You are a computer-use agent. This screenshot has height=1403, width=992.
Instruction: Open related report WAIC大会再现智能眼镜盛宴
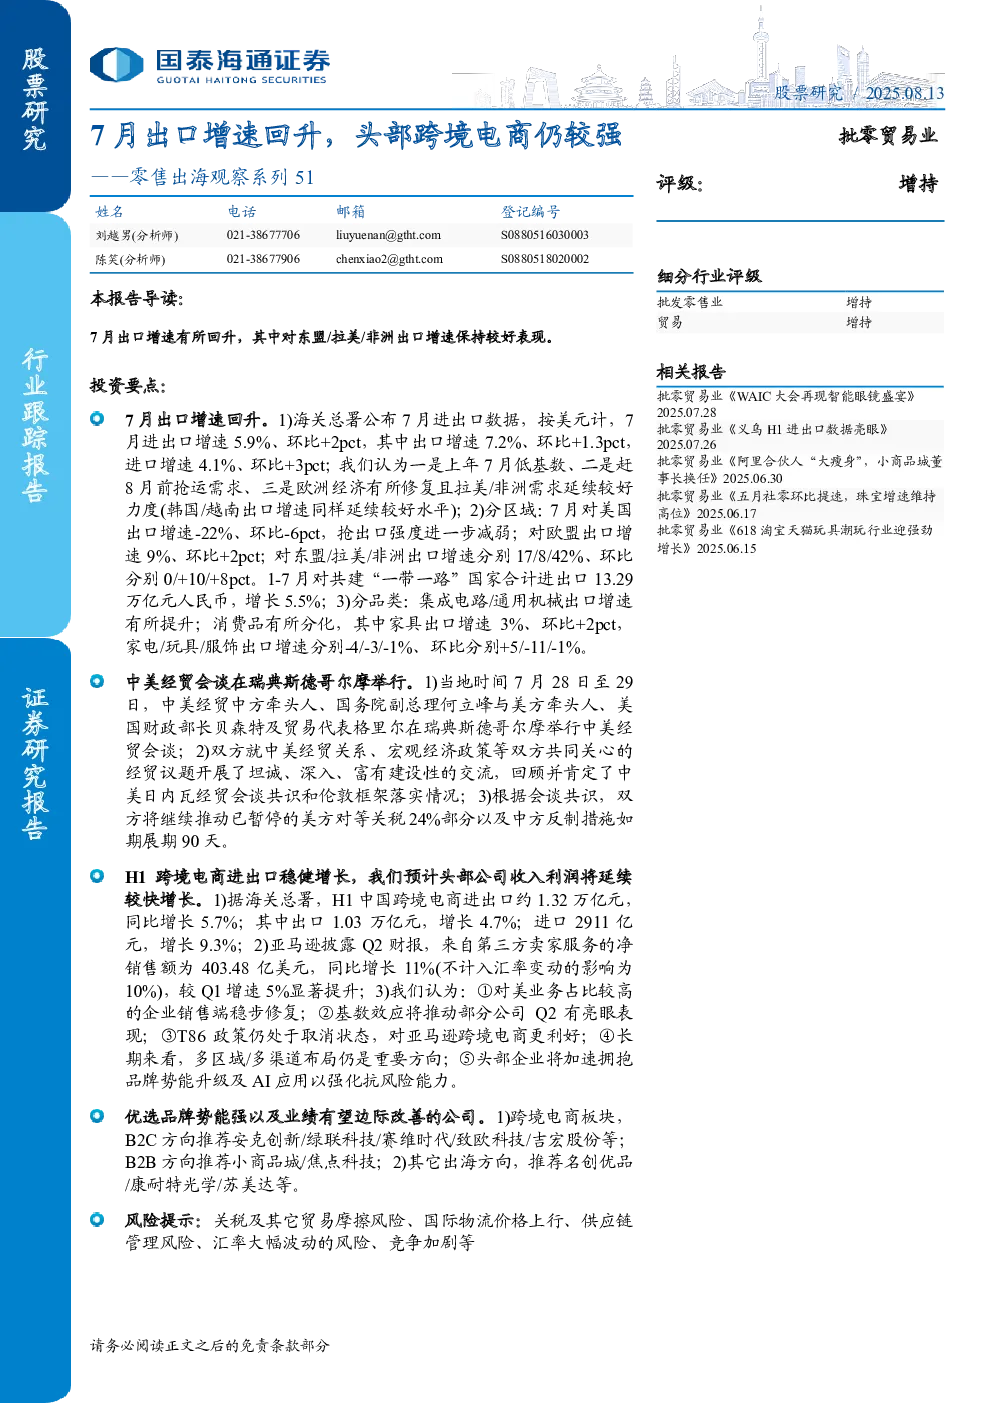786,404
